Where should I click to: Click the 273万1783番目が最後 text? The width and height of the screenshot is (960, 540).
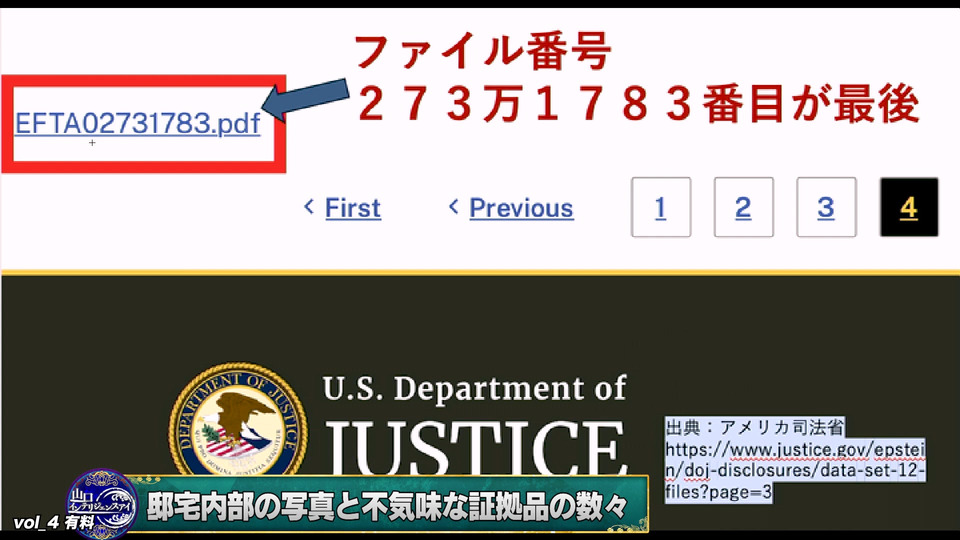pos(637,103)
